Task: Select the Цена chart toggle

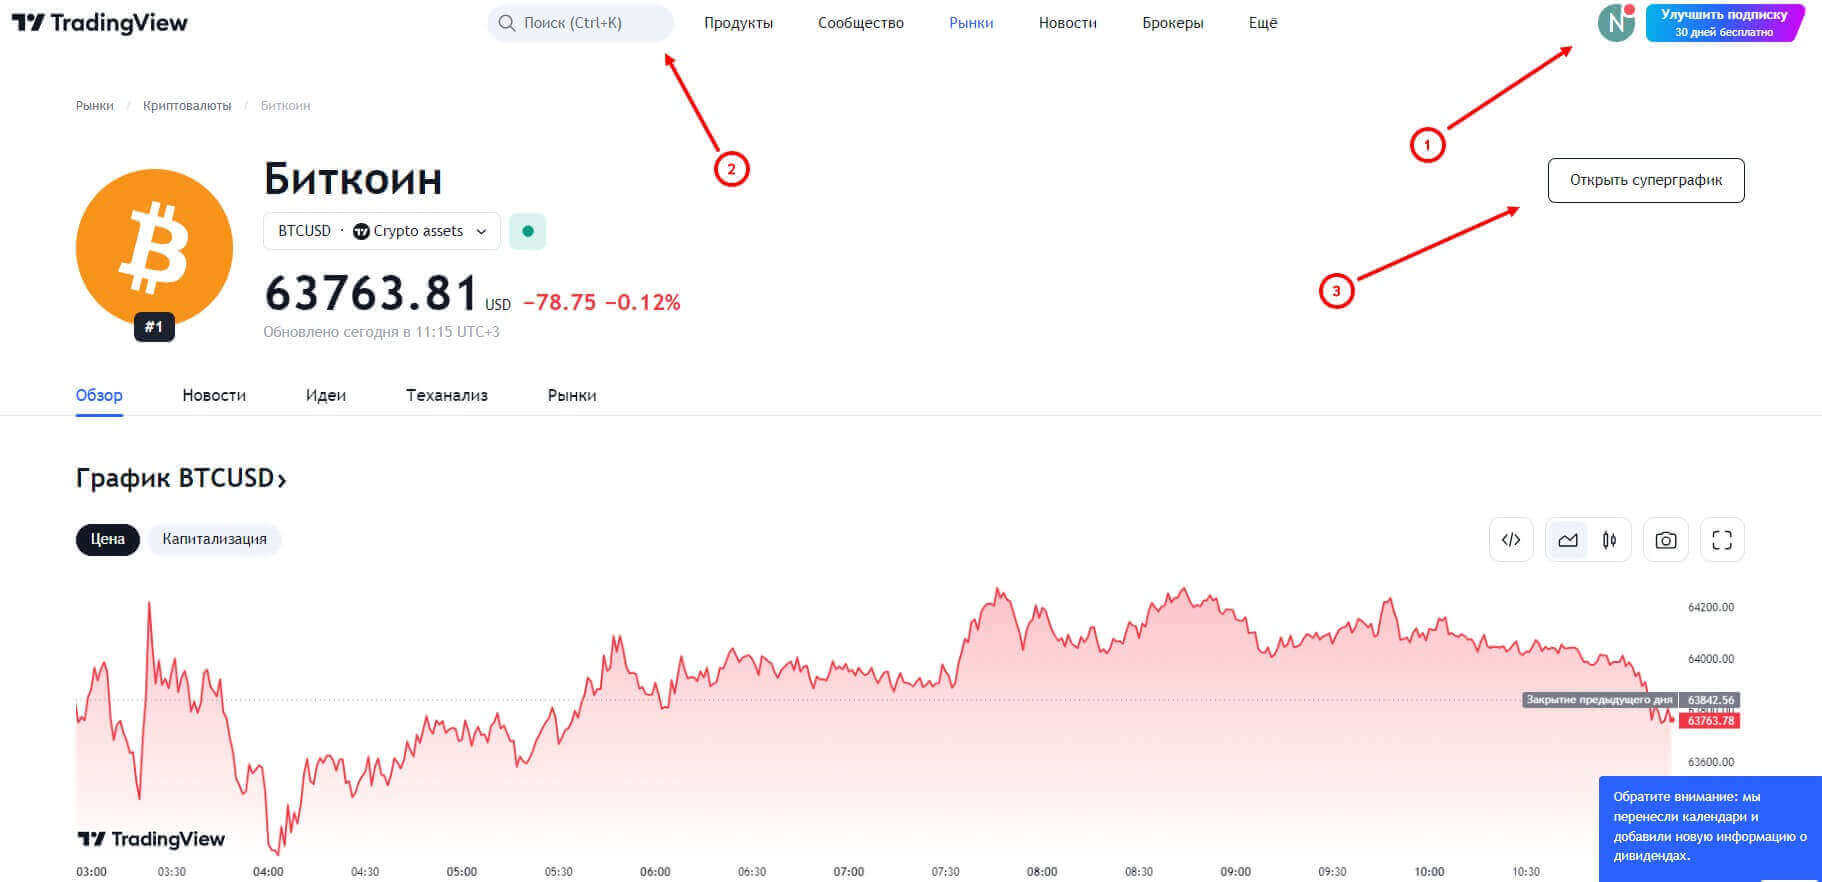Action: tap(108, 539)
